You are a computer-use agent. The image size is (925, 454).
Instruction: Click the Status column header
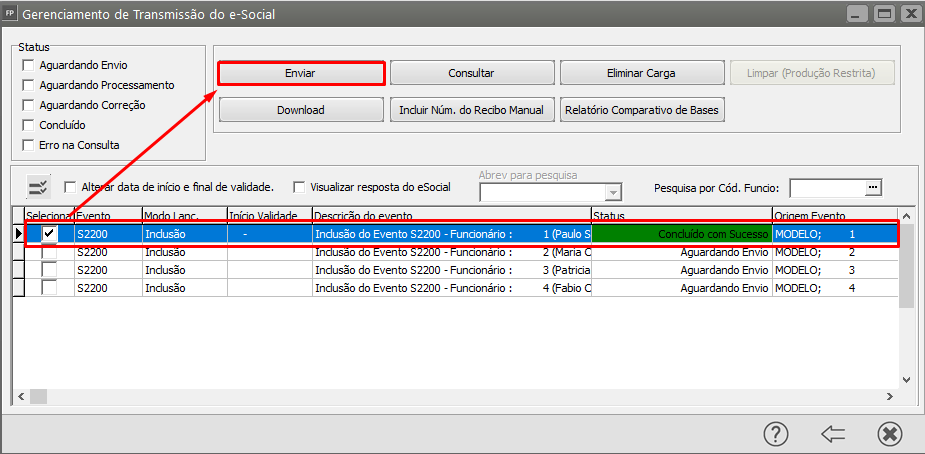tap(682, 215)
